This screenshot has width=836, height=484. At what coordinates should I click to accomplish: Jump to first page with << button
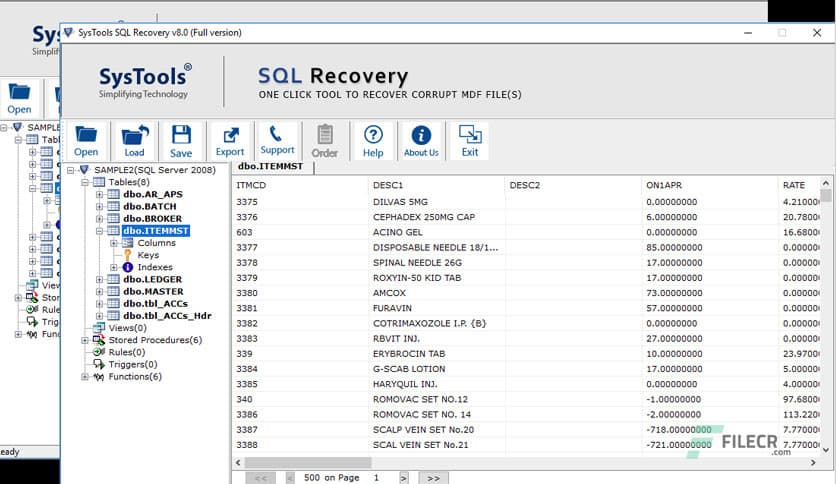261,478
